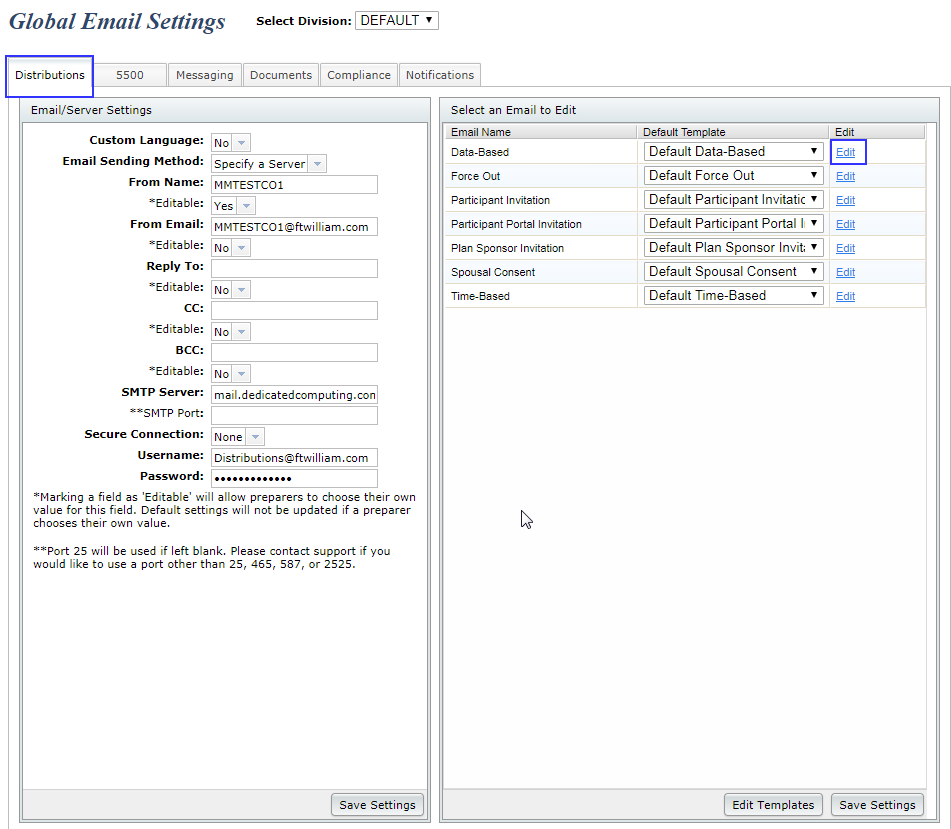Open the Messaging tab
Image resolution: width=951 pixels, height=829 pixels.
(x=204, y=75)
